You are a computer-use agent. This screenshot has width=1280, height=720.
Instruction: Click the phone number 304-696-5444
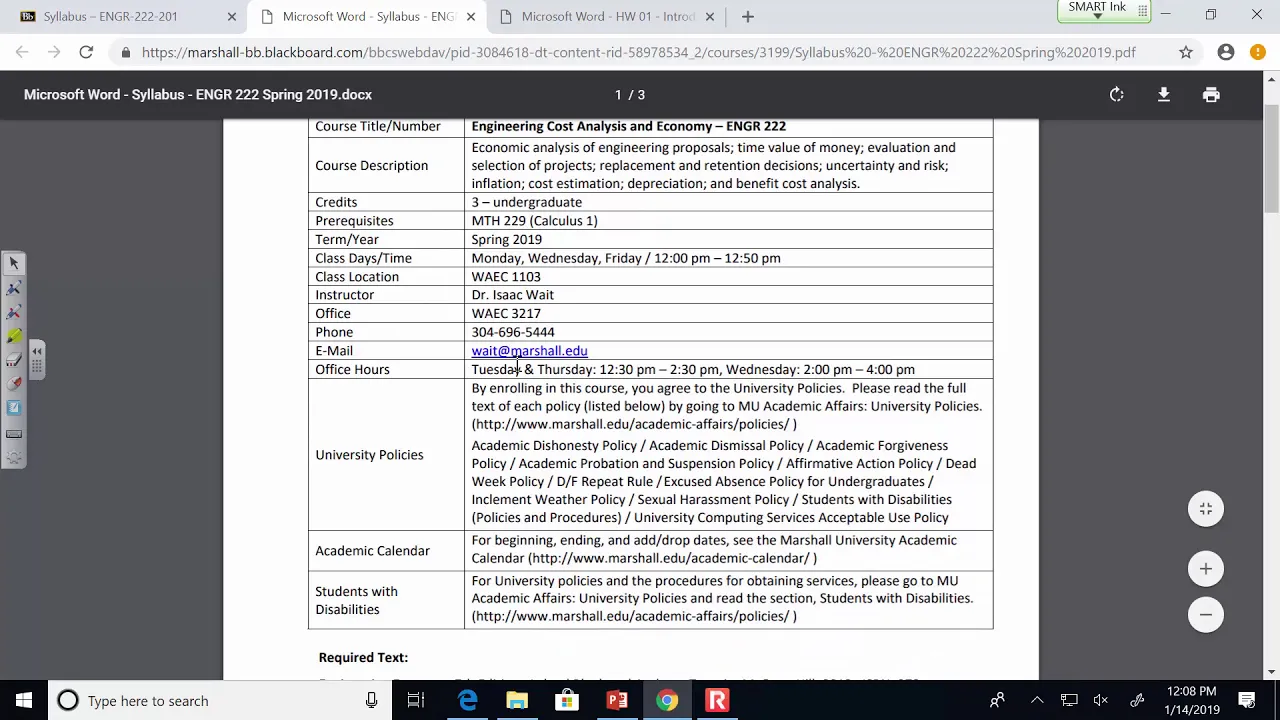512,332
